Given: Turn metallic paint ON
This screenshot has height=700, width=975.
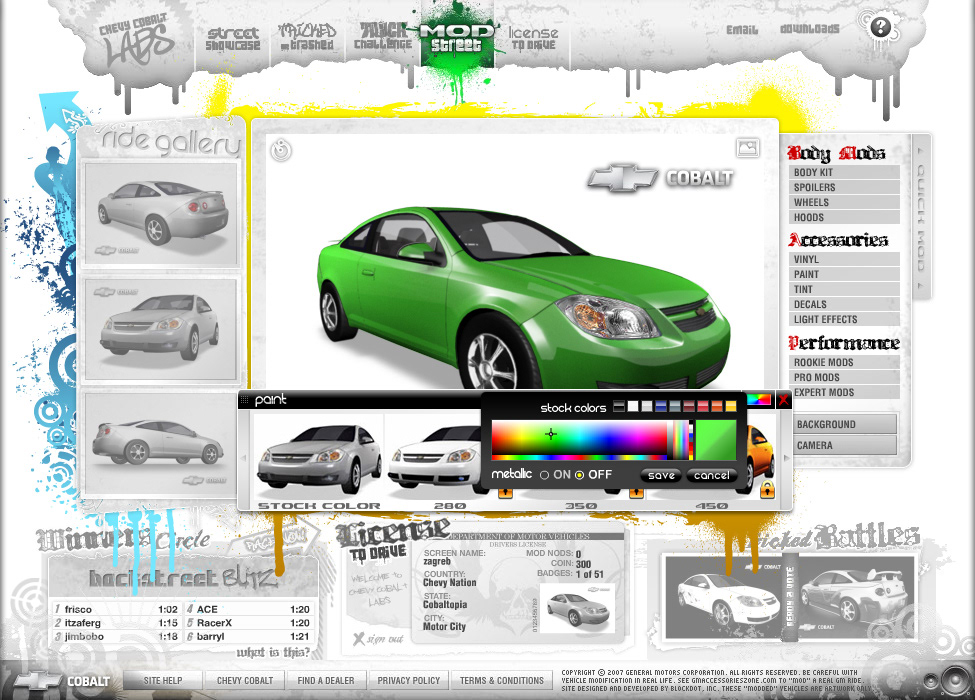Looking at the screenshot, I should [545, 475].
